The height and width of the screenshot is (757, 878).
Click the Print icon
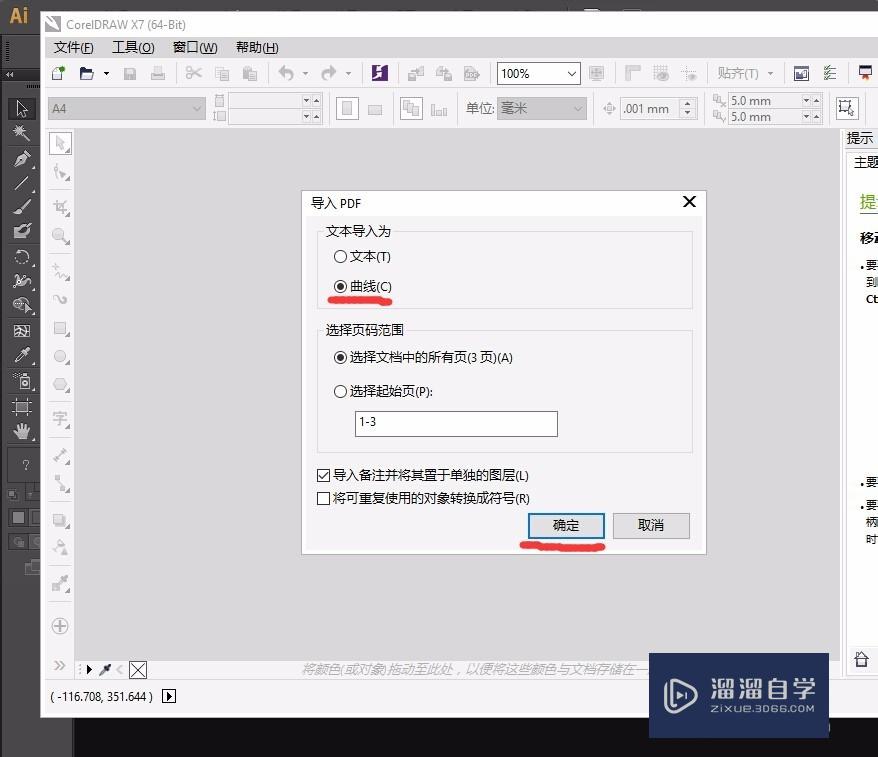coord(158,73)
